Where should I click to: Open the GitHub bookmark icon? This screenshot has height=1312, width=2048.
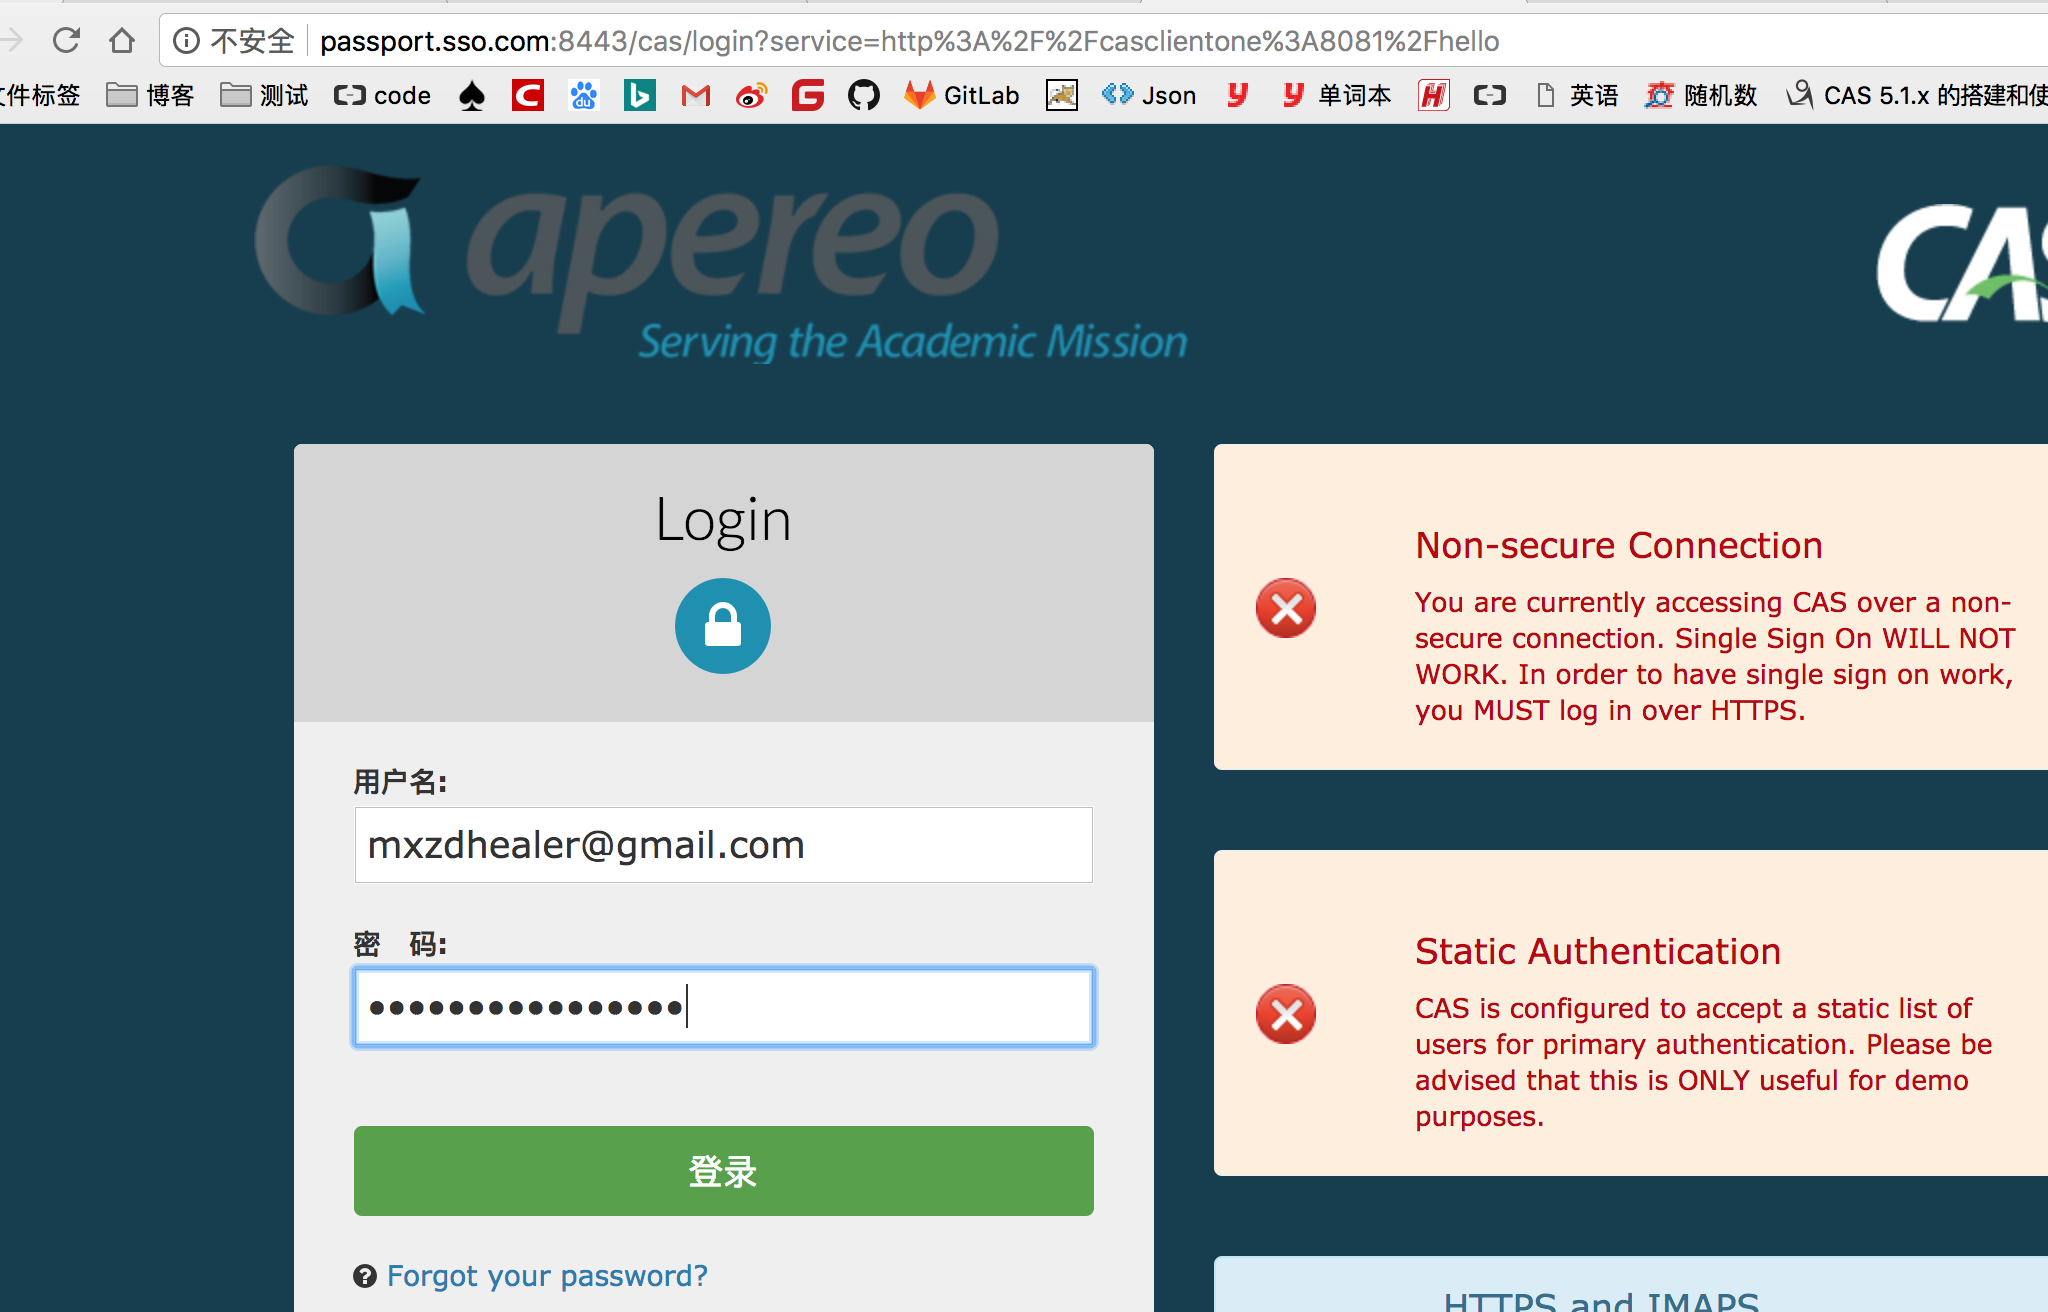pos(863,95)
